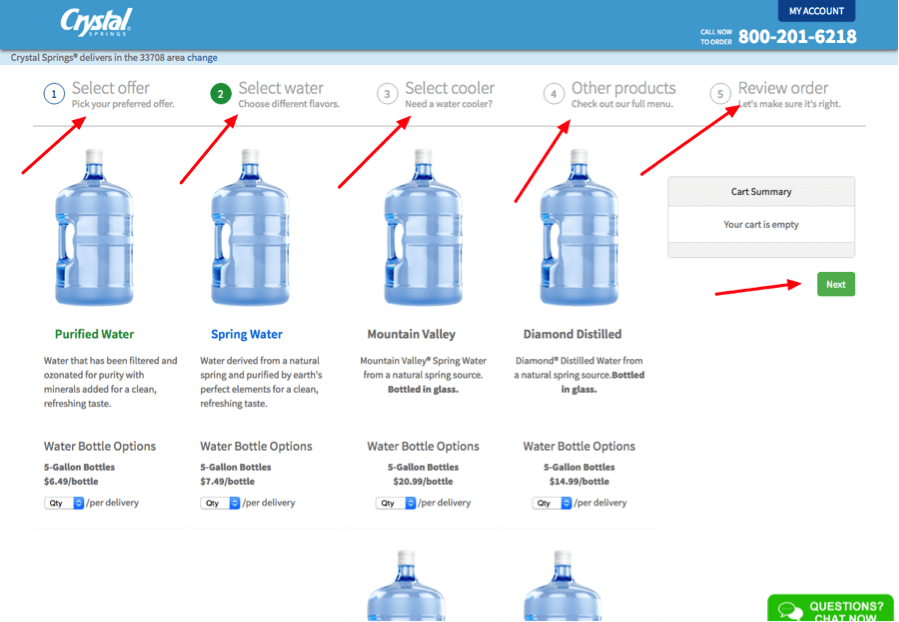Open the Mountain Valley Qty dropdown
Screen dimensions: 899x622
[396, 503]
